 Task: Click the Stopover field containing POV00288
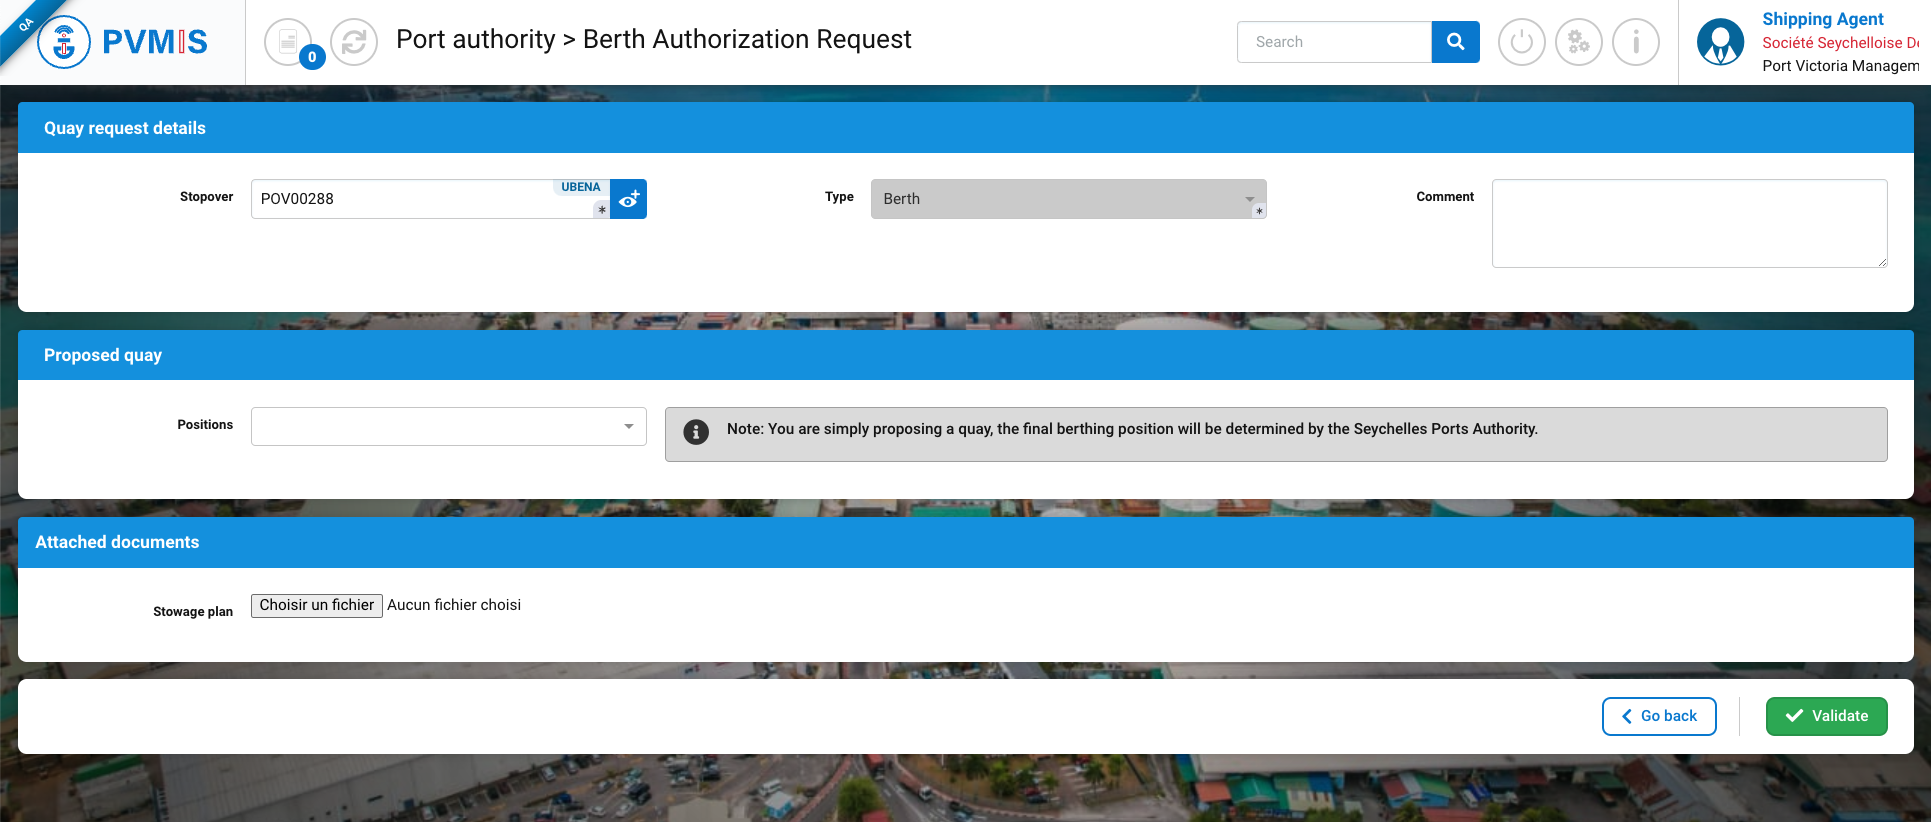click(x=420, y=199)
